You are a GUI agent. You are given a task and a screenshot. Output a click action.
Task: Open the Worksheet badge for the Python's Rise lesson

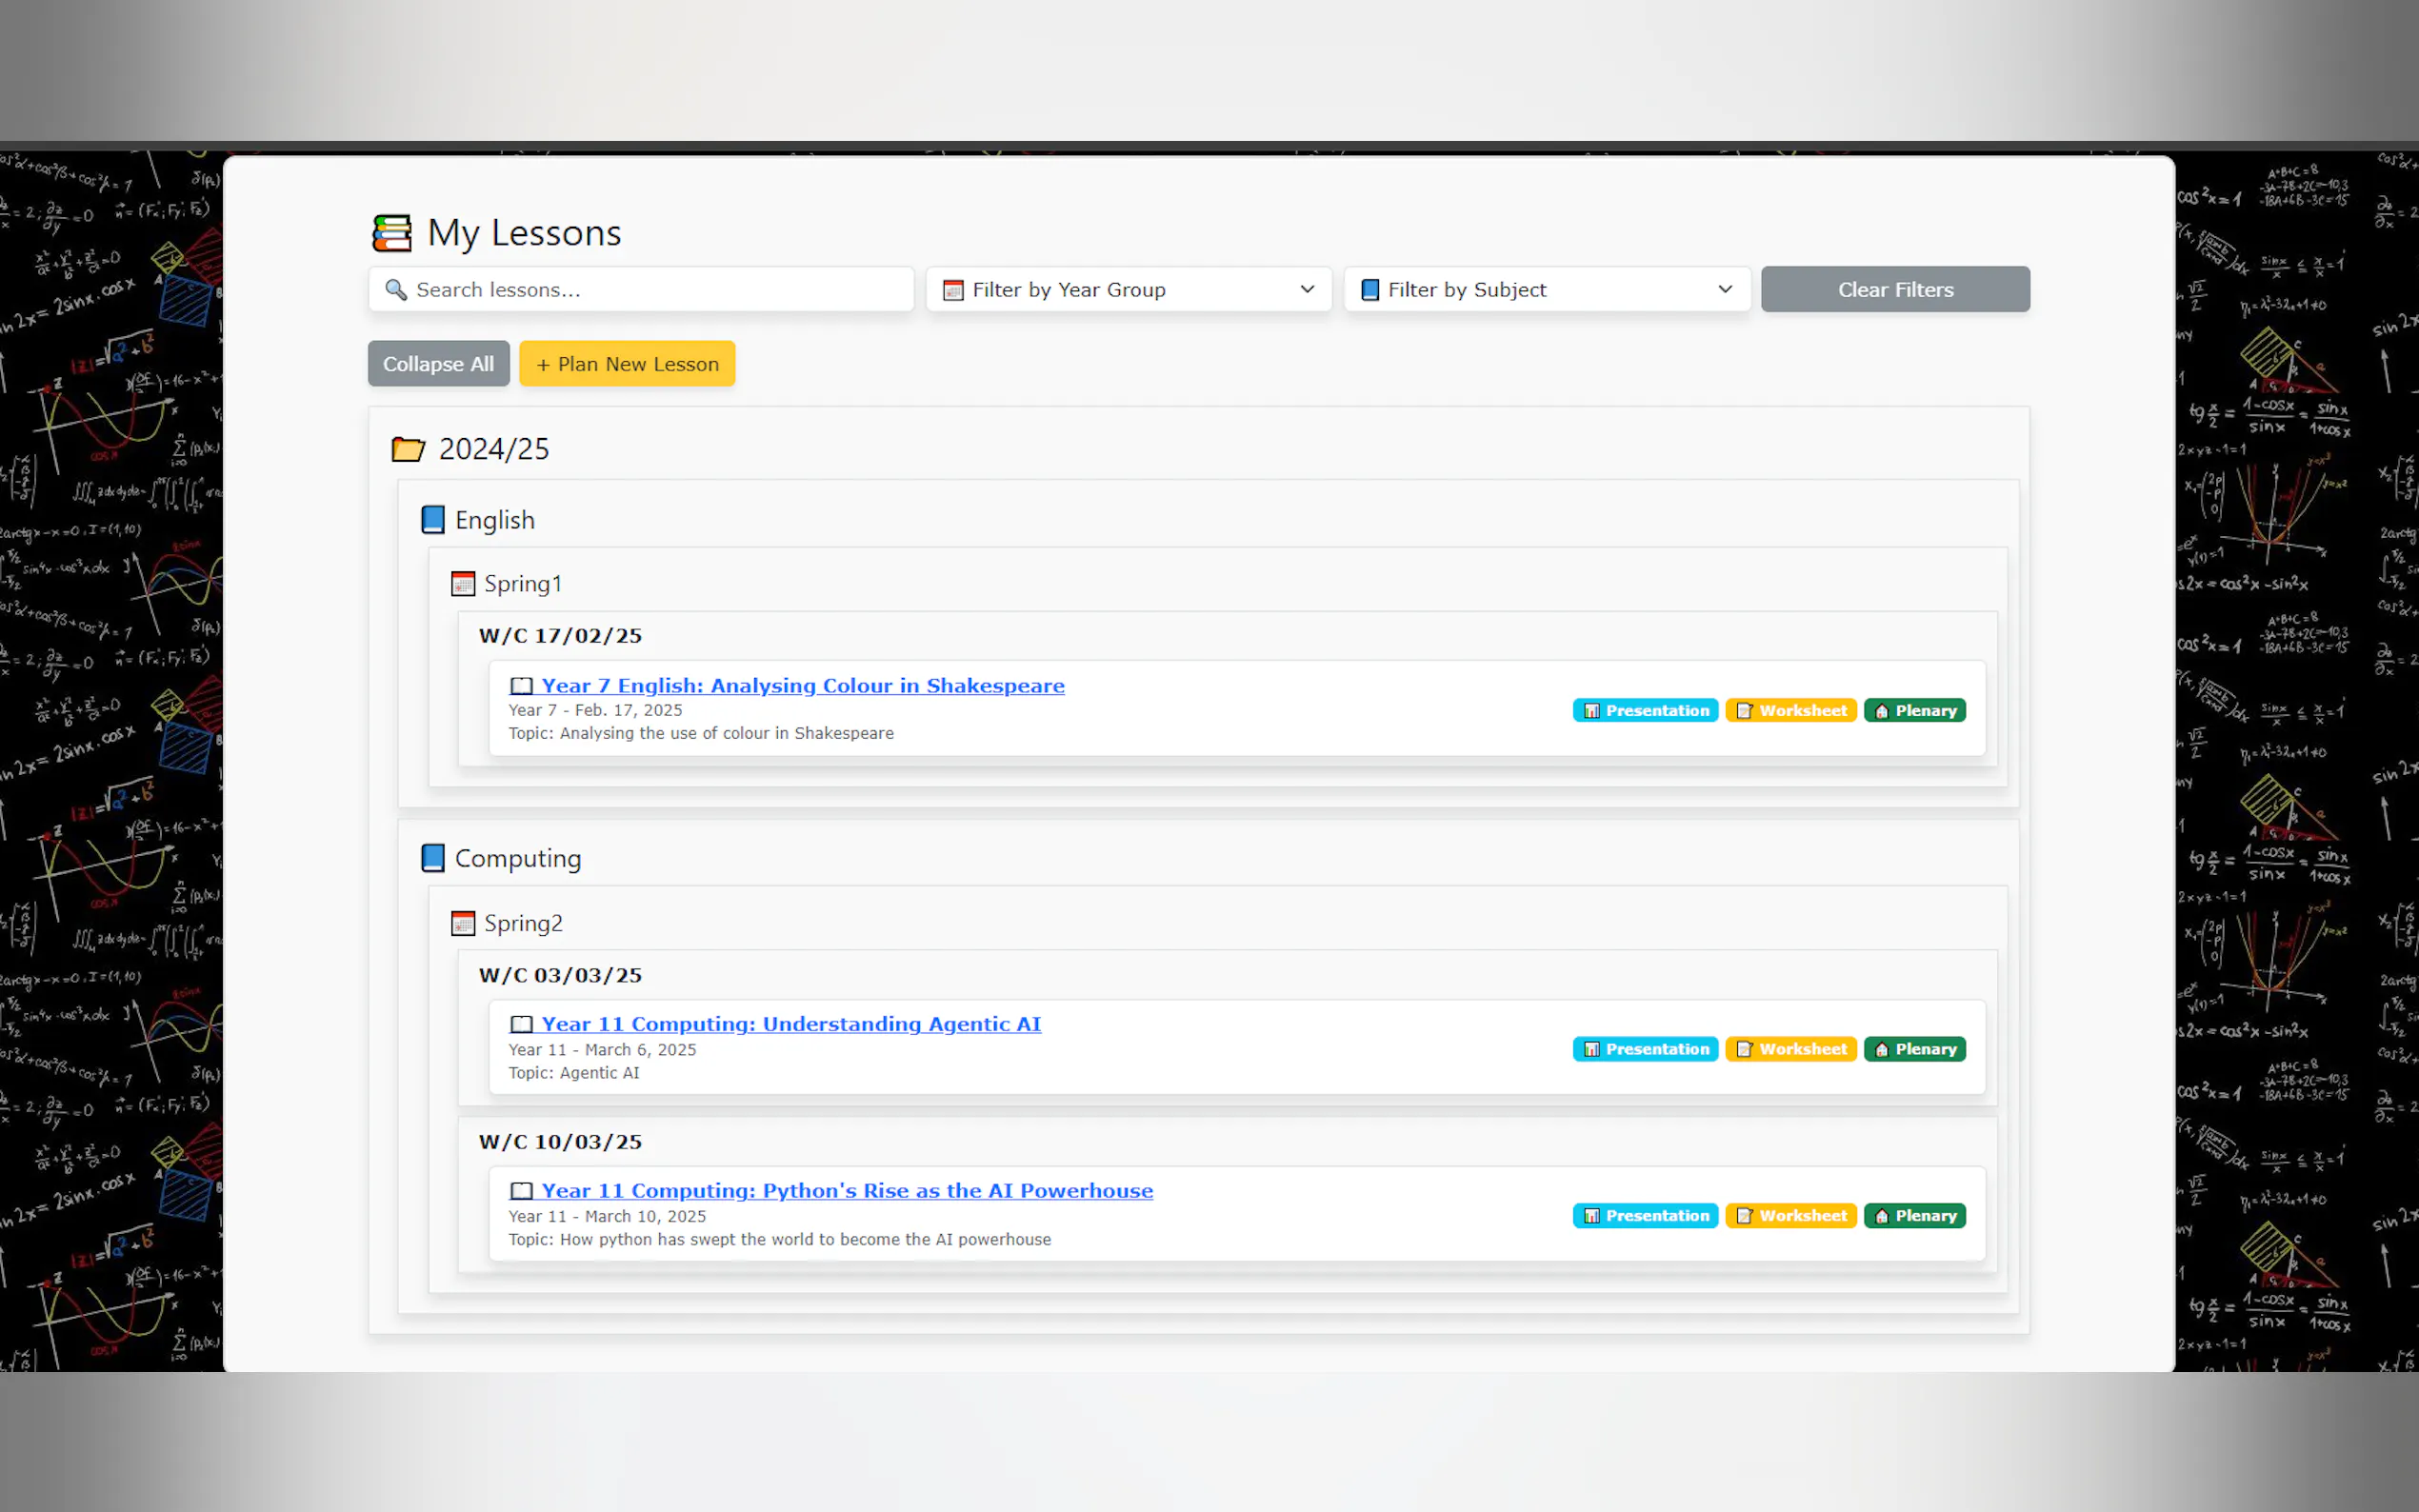point(1790,1216)
